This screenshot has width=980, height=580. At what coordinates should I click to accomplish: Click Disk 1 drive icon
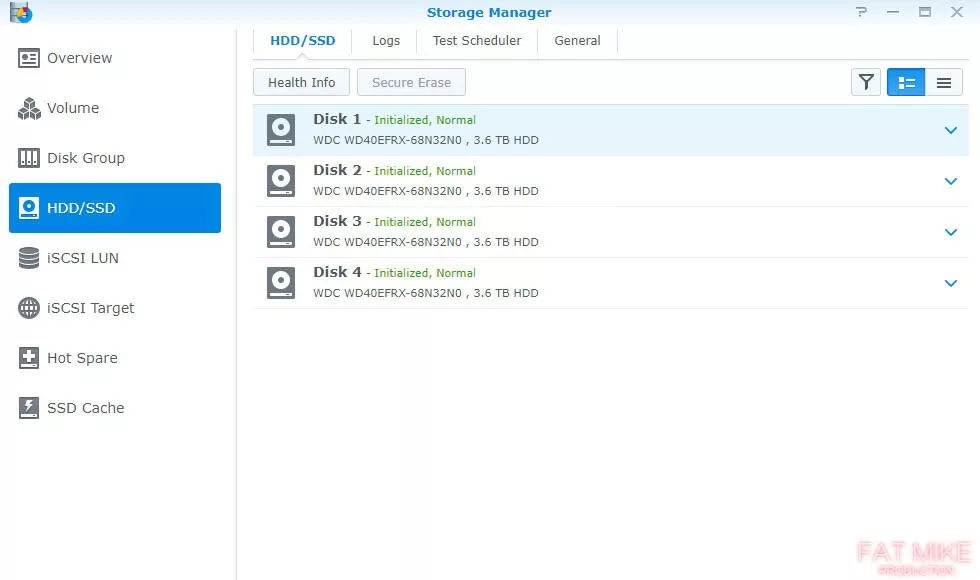tap(281, 130)
